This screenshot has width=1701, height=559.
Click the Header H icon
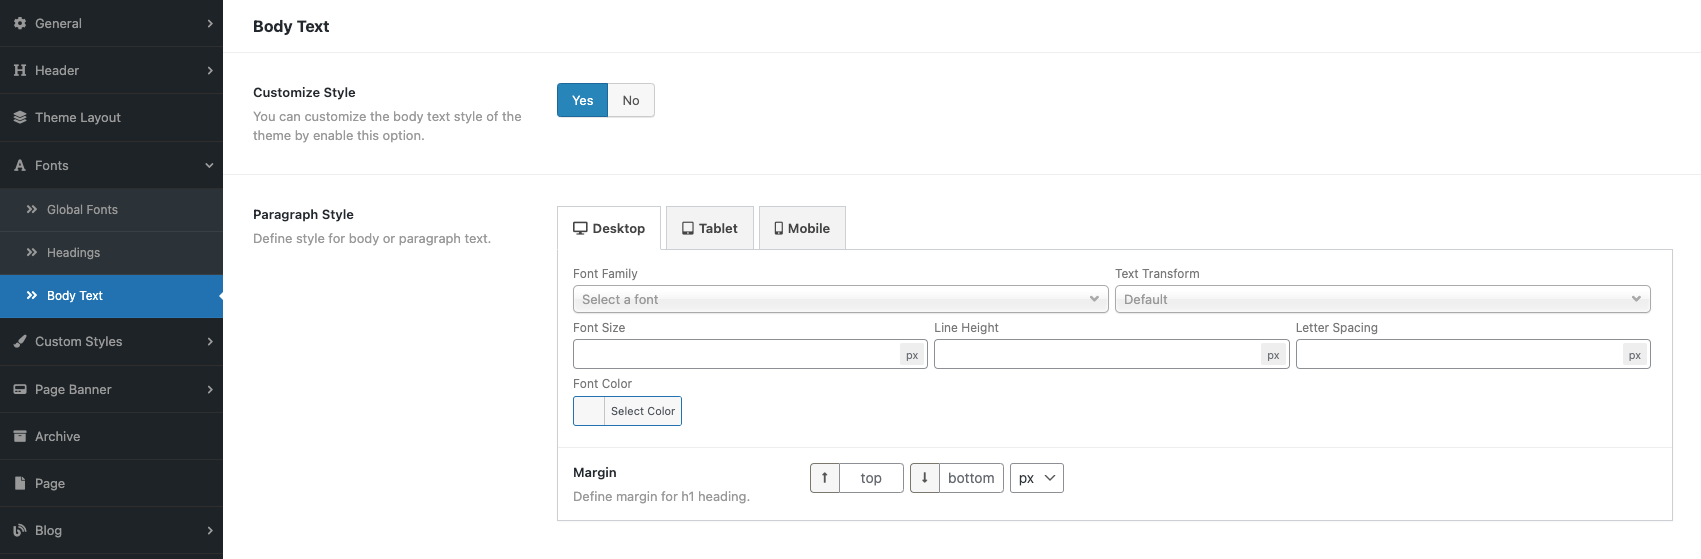(20, 70)
